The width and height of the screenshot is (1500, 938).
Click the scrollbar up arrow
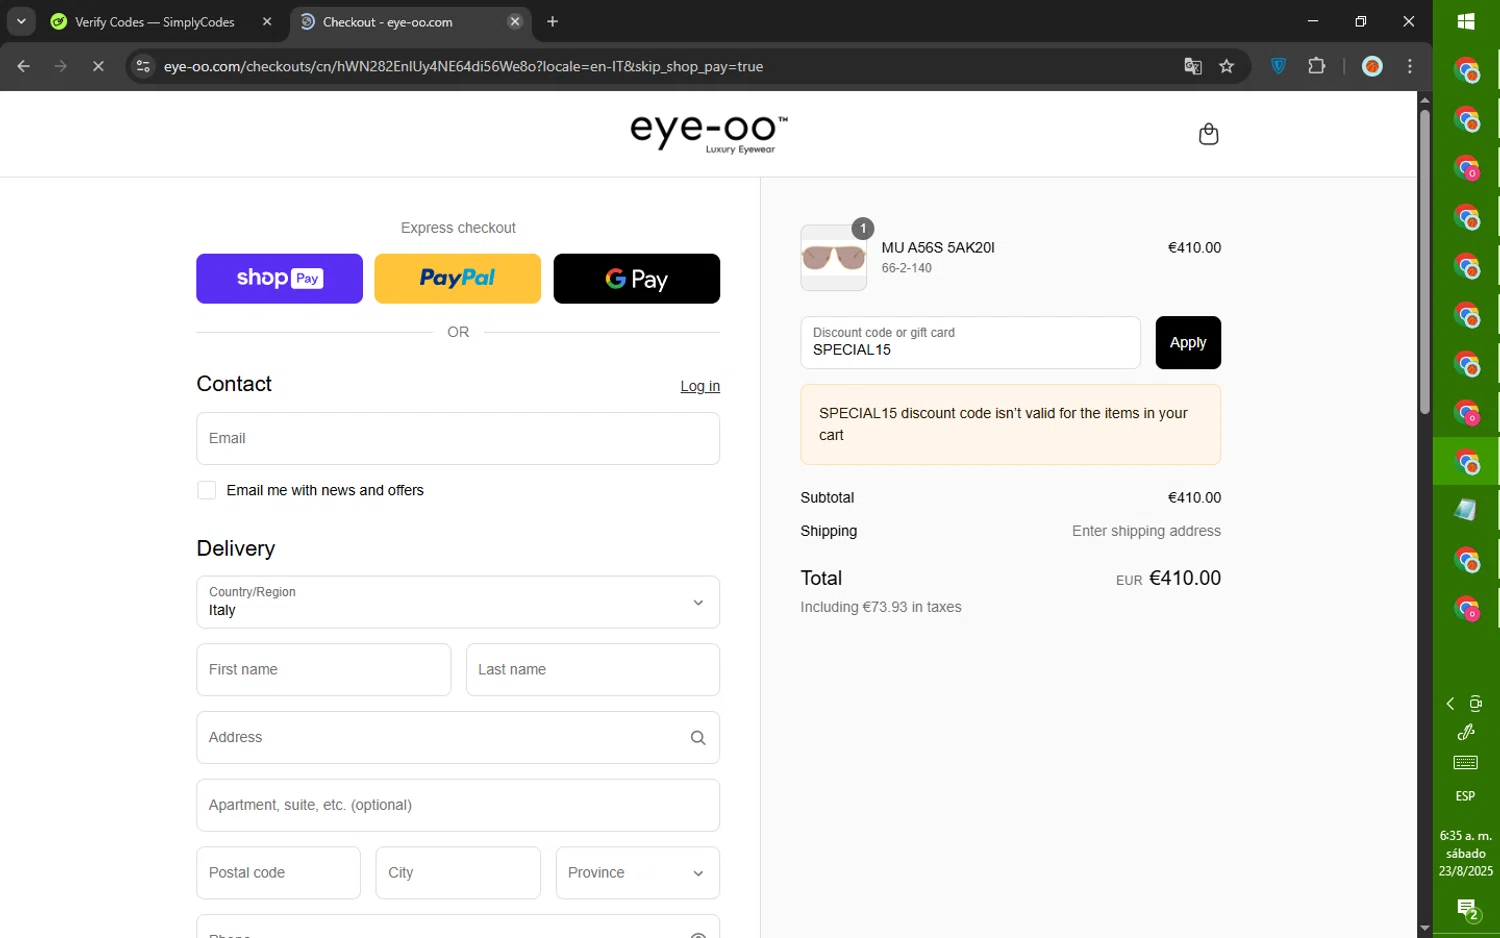click(x=1424, y=99)
